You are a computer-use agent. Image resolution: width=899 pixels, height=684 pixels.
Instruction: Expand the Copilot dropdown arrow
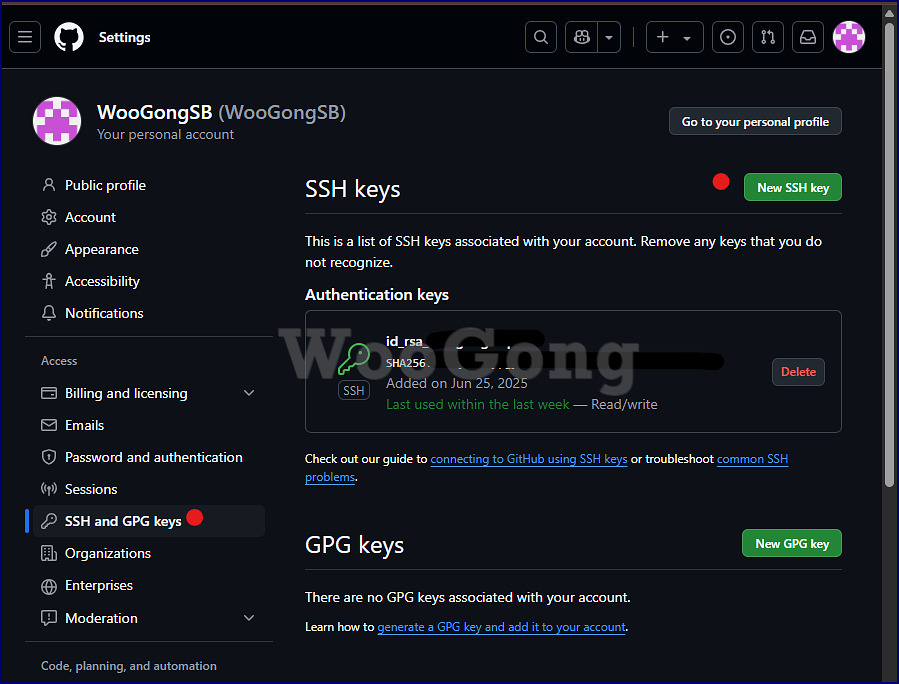[x=609, y=37]
